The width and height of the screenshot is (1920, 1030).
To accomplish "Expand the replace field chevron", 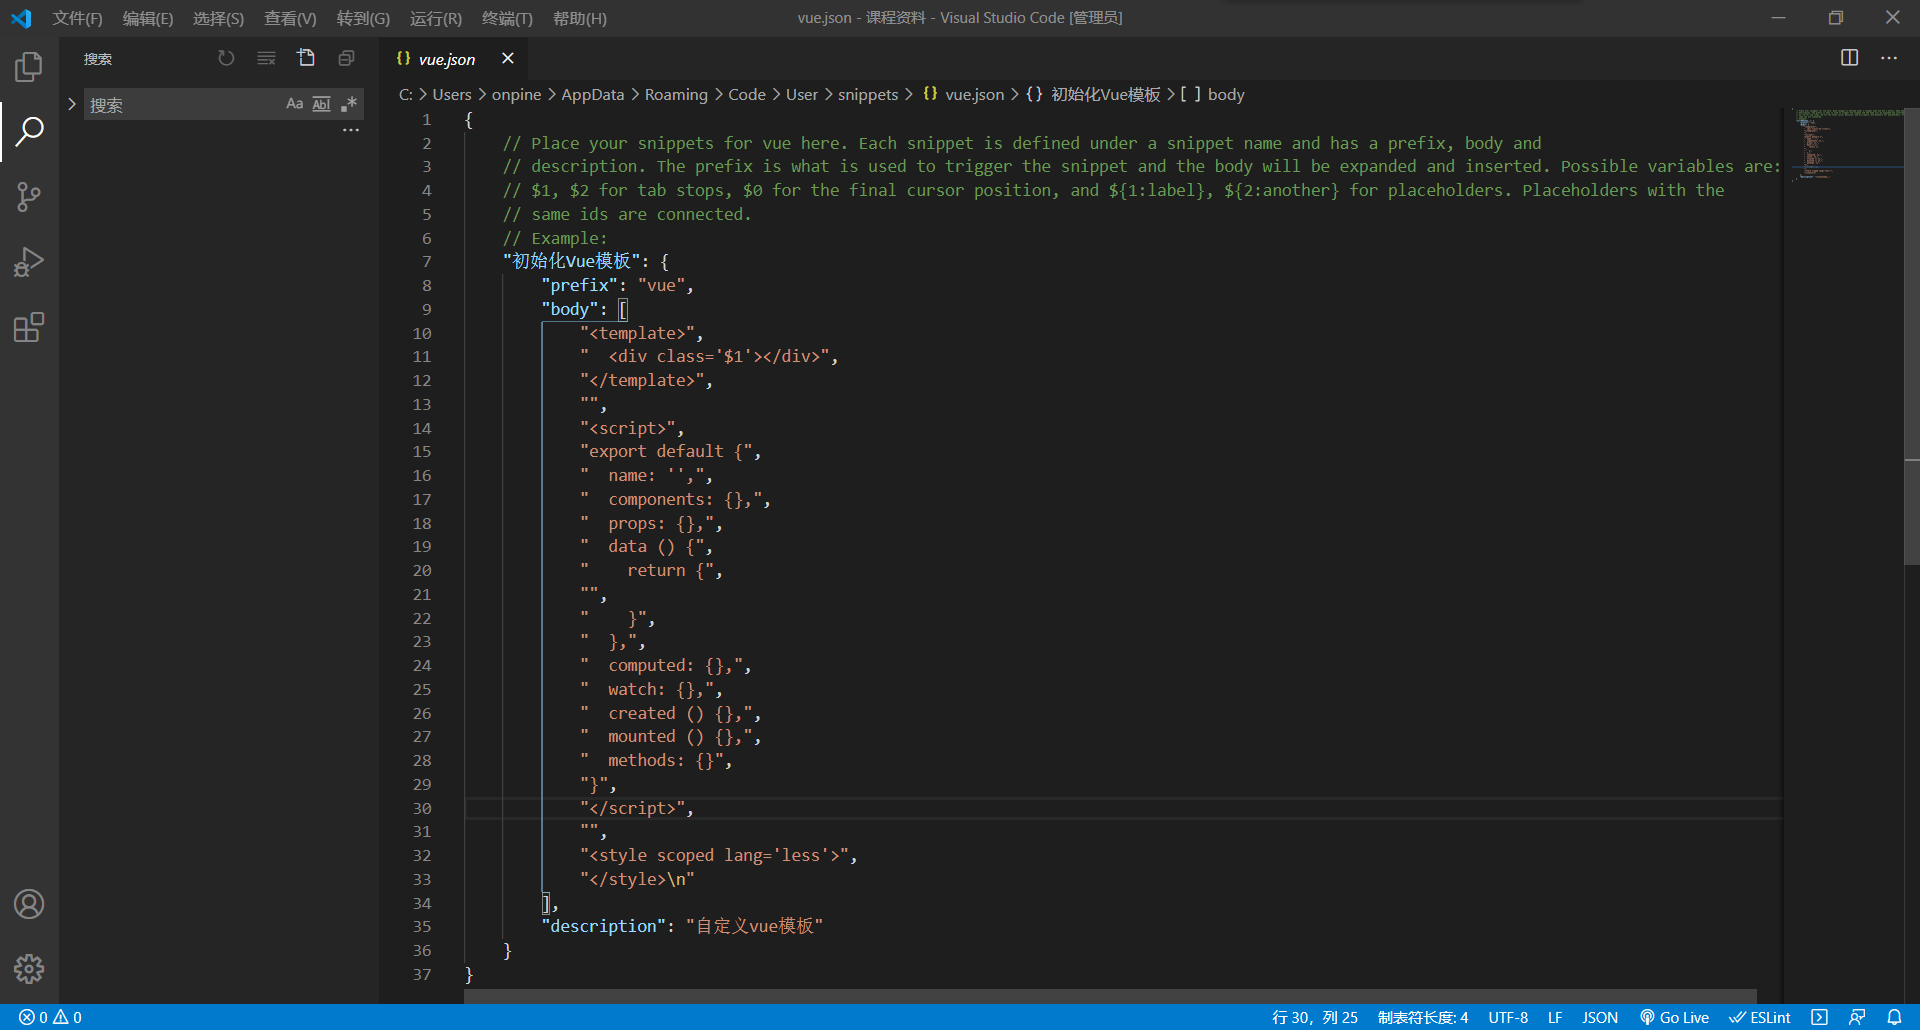I will 72,104.
